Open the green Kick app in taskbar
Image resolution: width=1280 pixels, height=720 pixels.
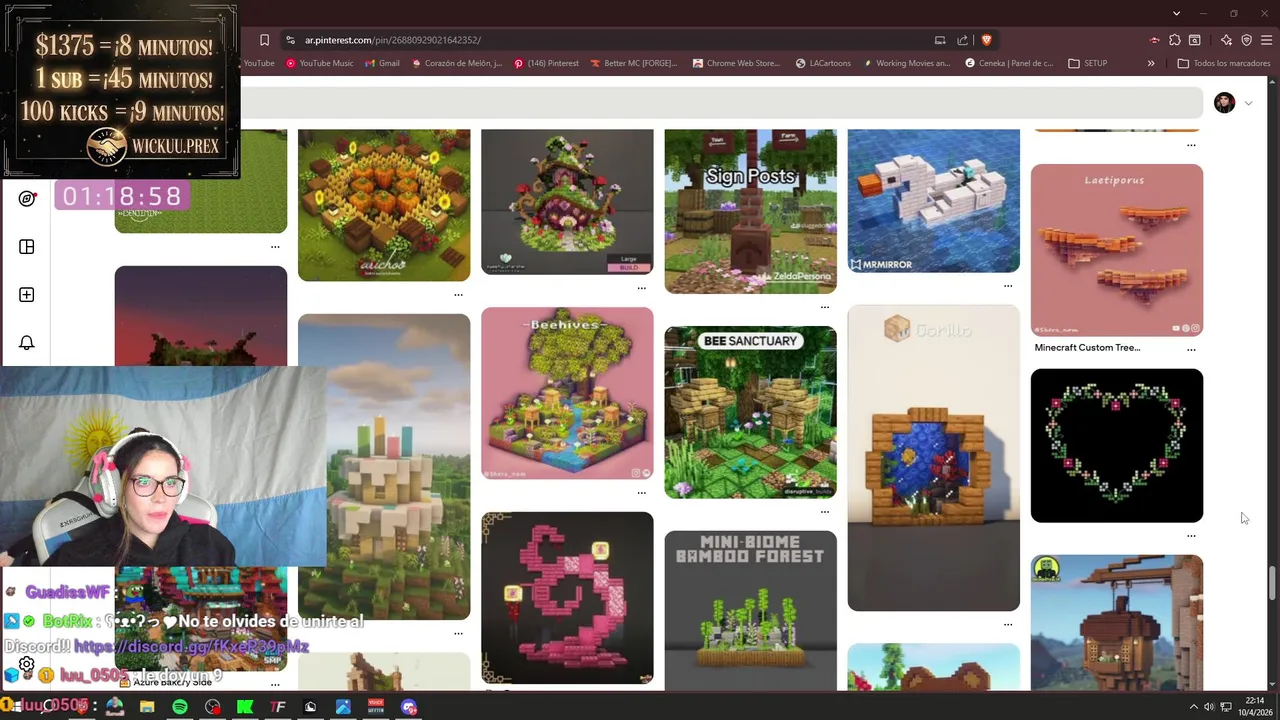[x=245, y=707]
